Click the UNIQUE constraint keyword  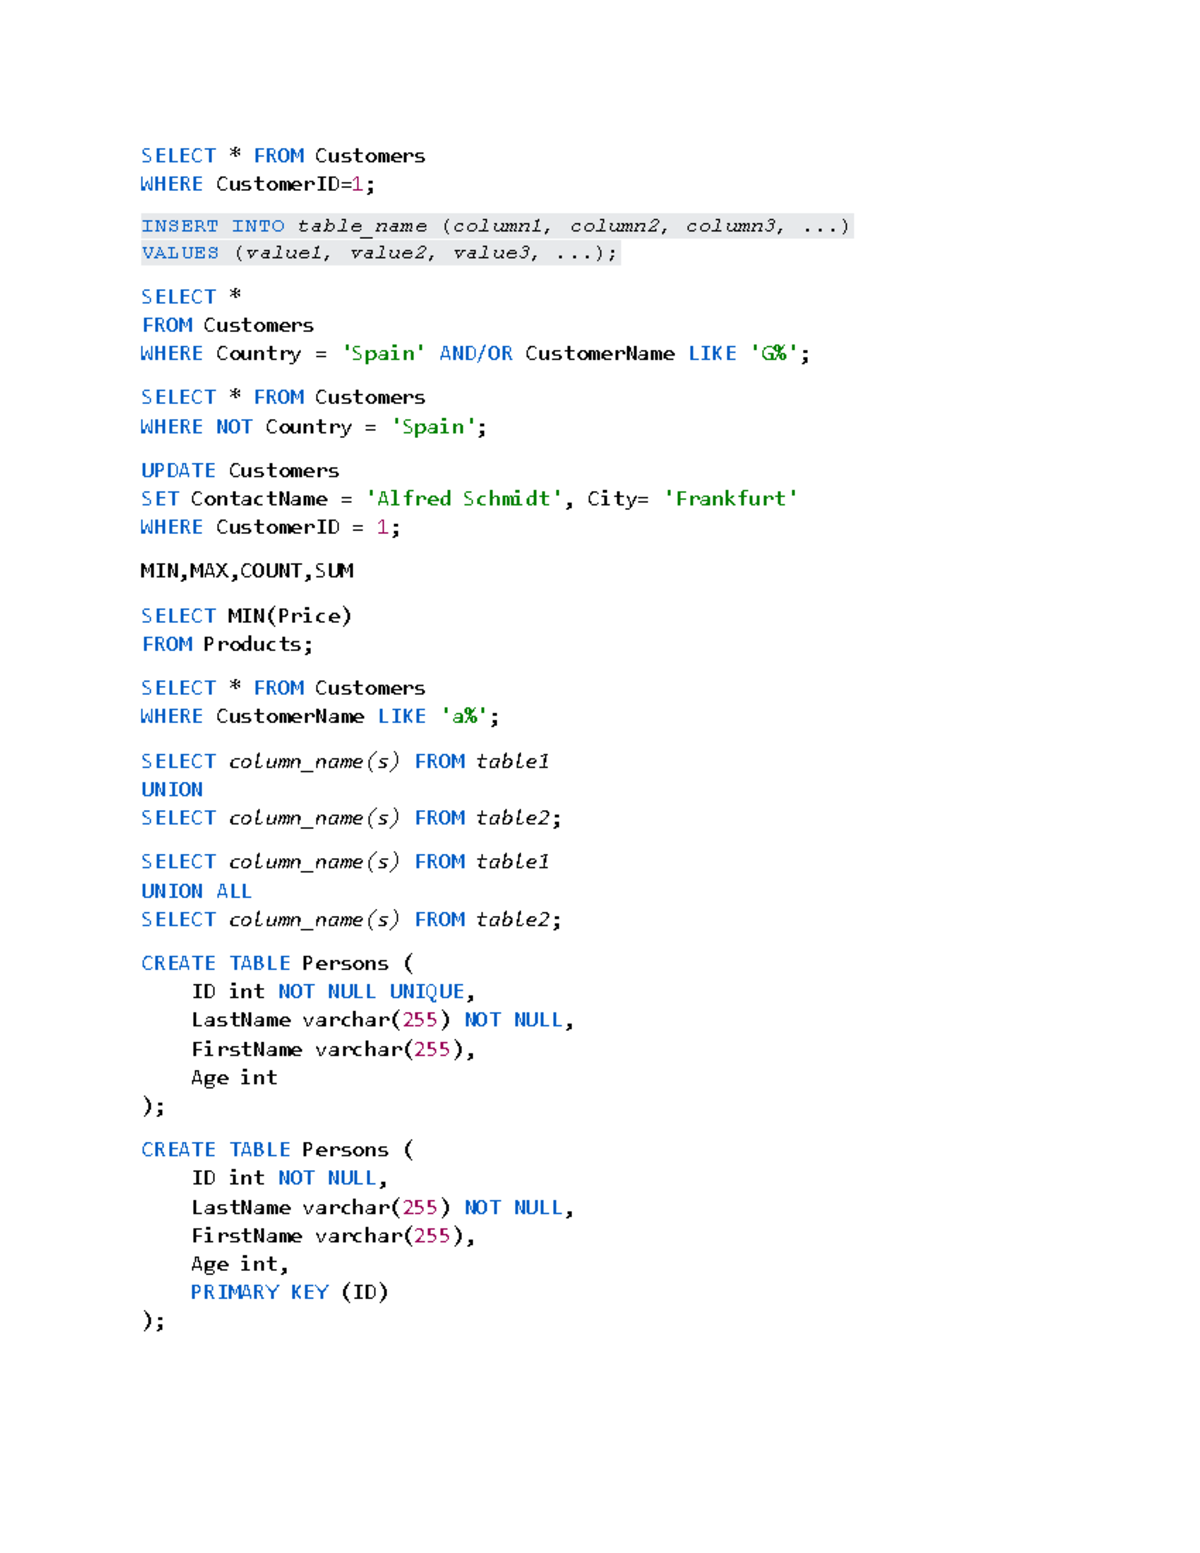coord(427,992)
